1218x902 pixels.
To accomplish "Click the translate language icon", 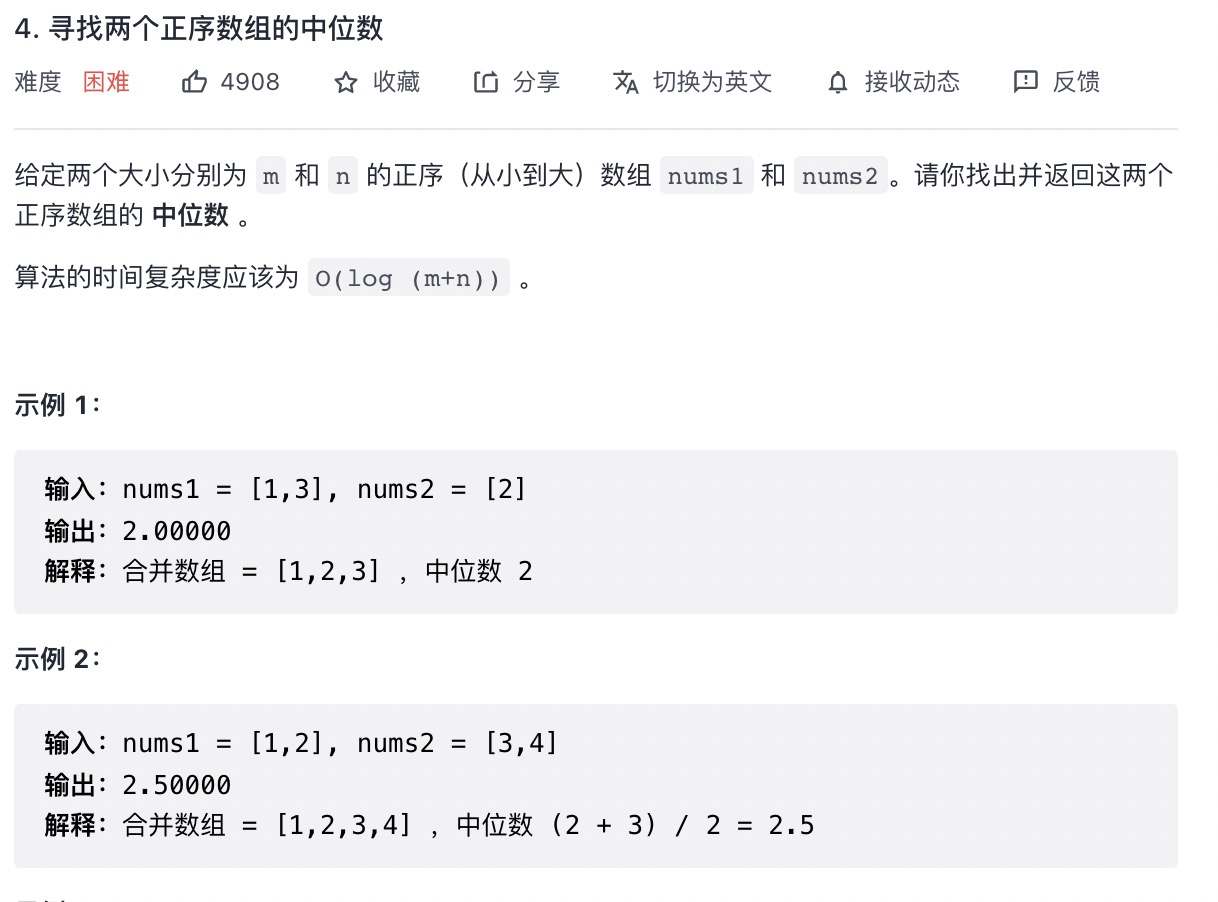I will click(626, 82).
